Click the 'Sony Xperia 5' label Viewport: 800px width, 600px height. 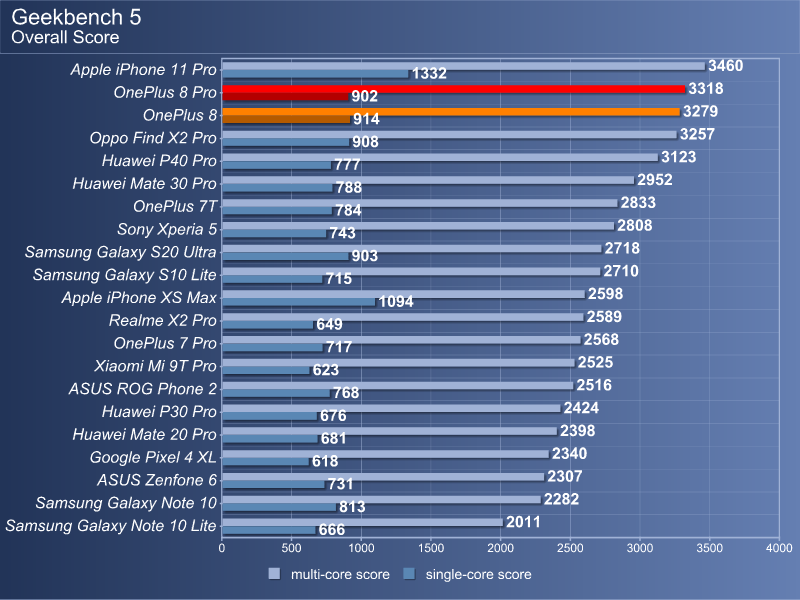point(167,229)
